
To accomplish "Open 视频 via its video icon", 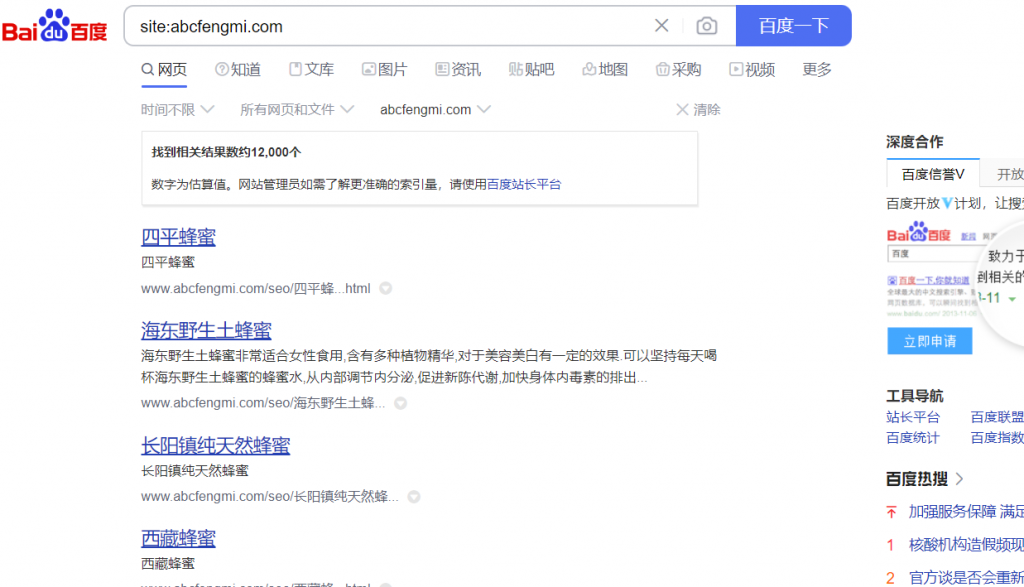I will [x=736, y=69].
